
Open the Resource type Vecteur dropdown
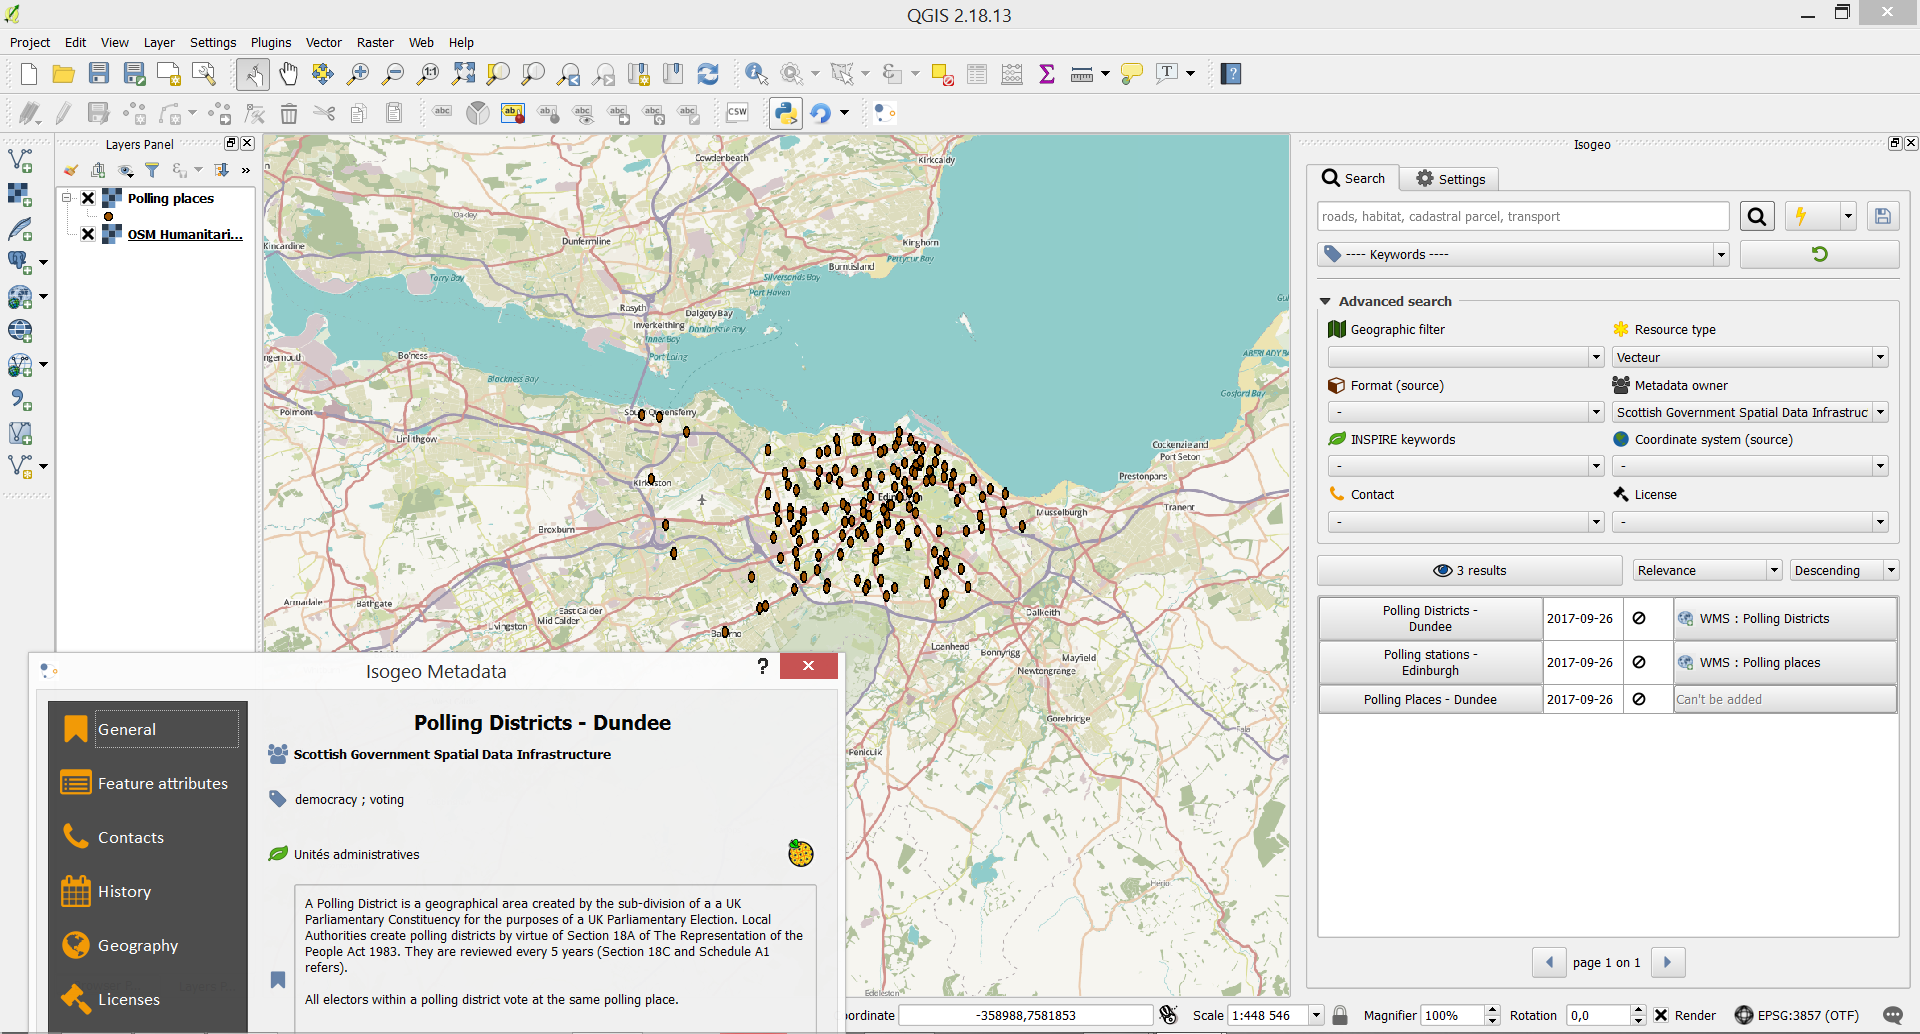point(1750,357)
